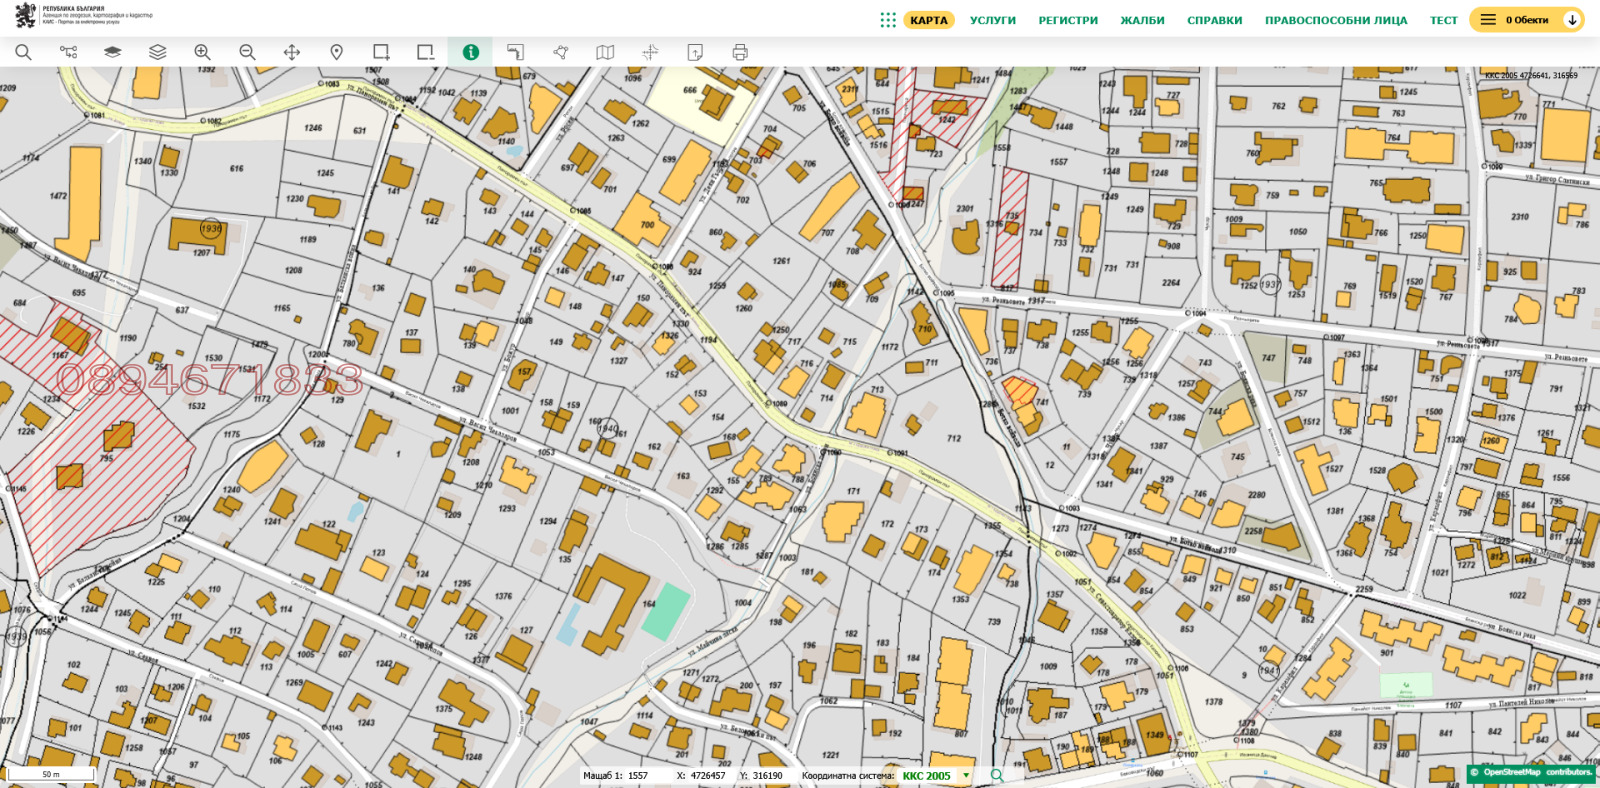
Task: Toggle the add rectangle selection tool
Action: coord(381,52)
